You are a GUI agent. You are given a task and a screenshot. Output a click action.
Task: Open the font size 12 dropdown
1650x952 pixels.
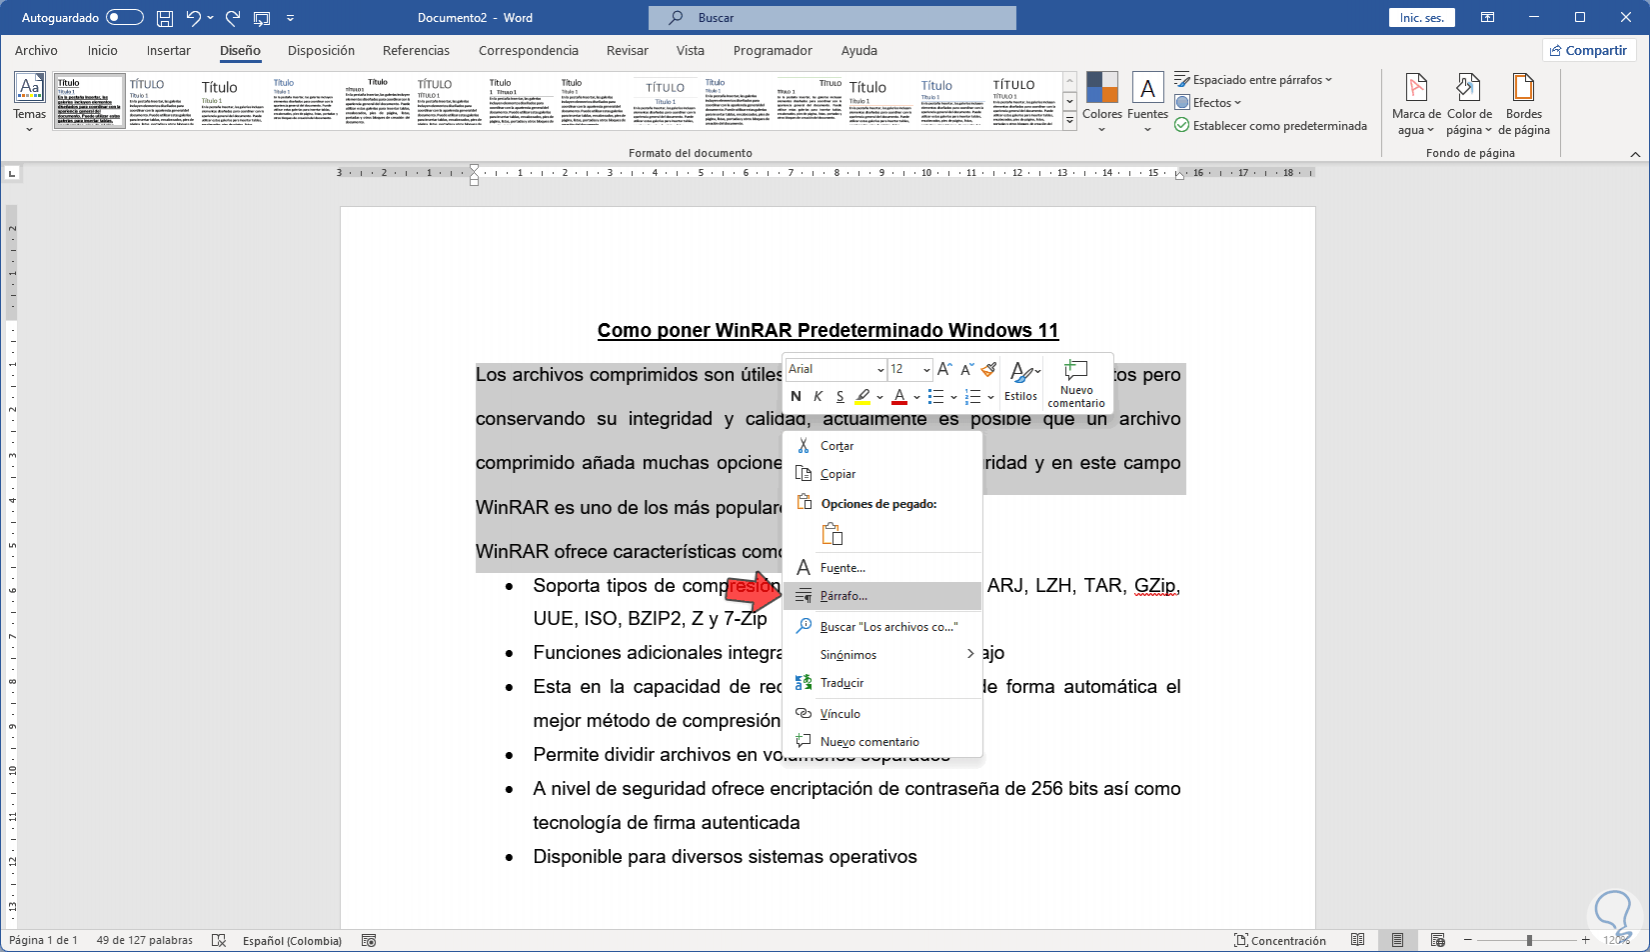pyautogui.click(x=926, y=370)
